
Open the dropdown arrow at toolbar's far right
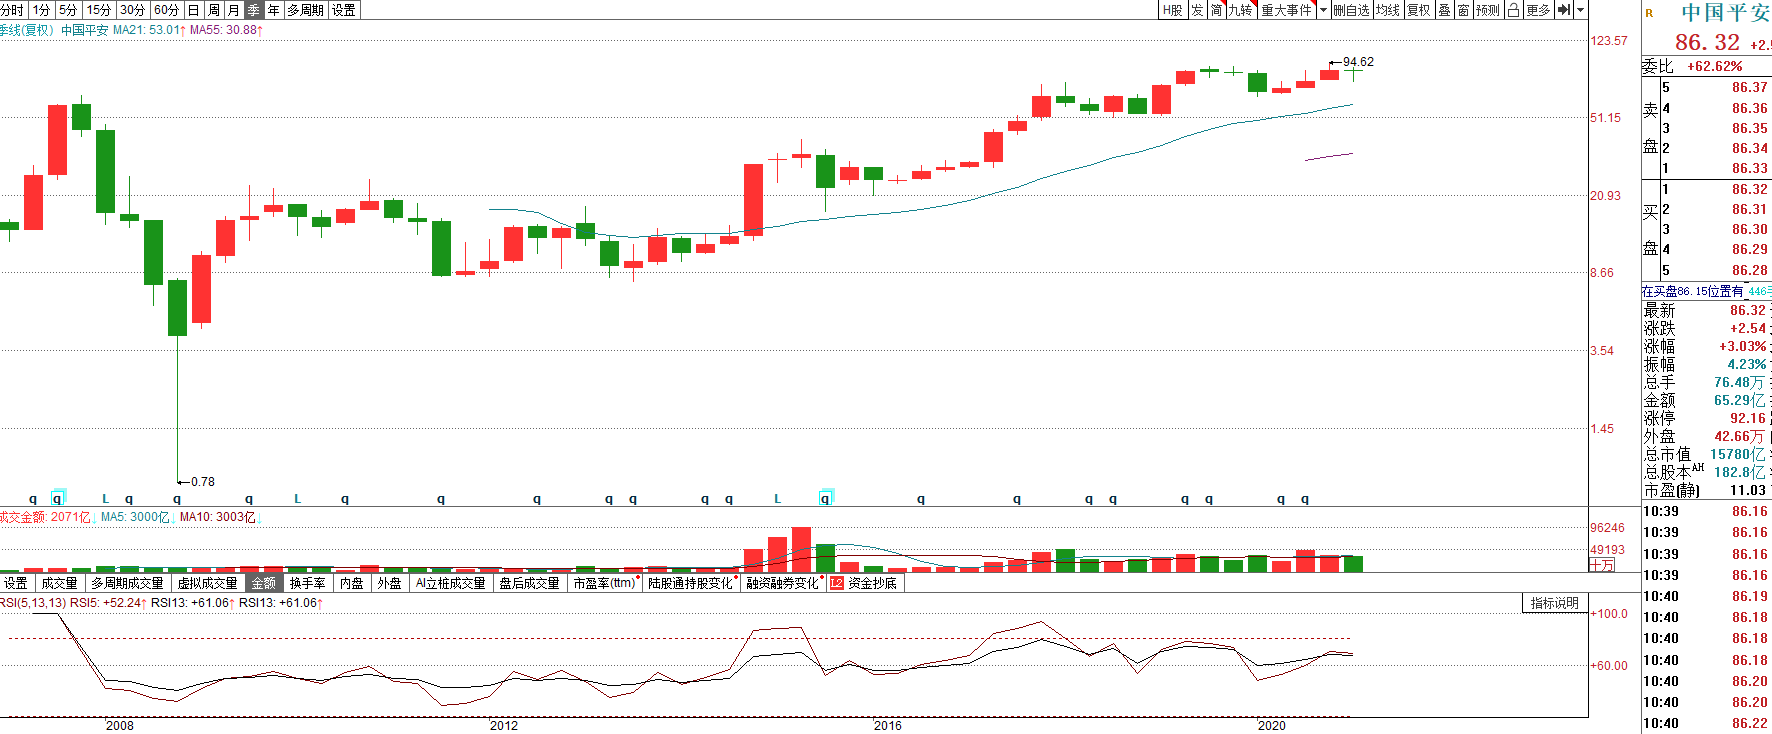point(1581,10)
